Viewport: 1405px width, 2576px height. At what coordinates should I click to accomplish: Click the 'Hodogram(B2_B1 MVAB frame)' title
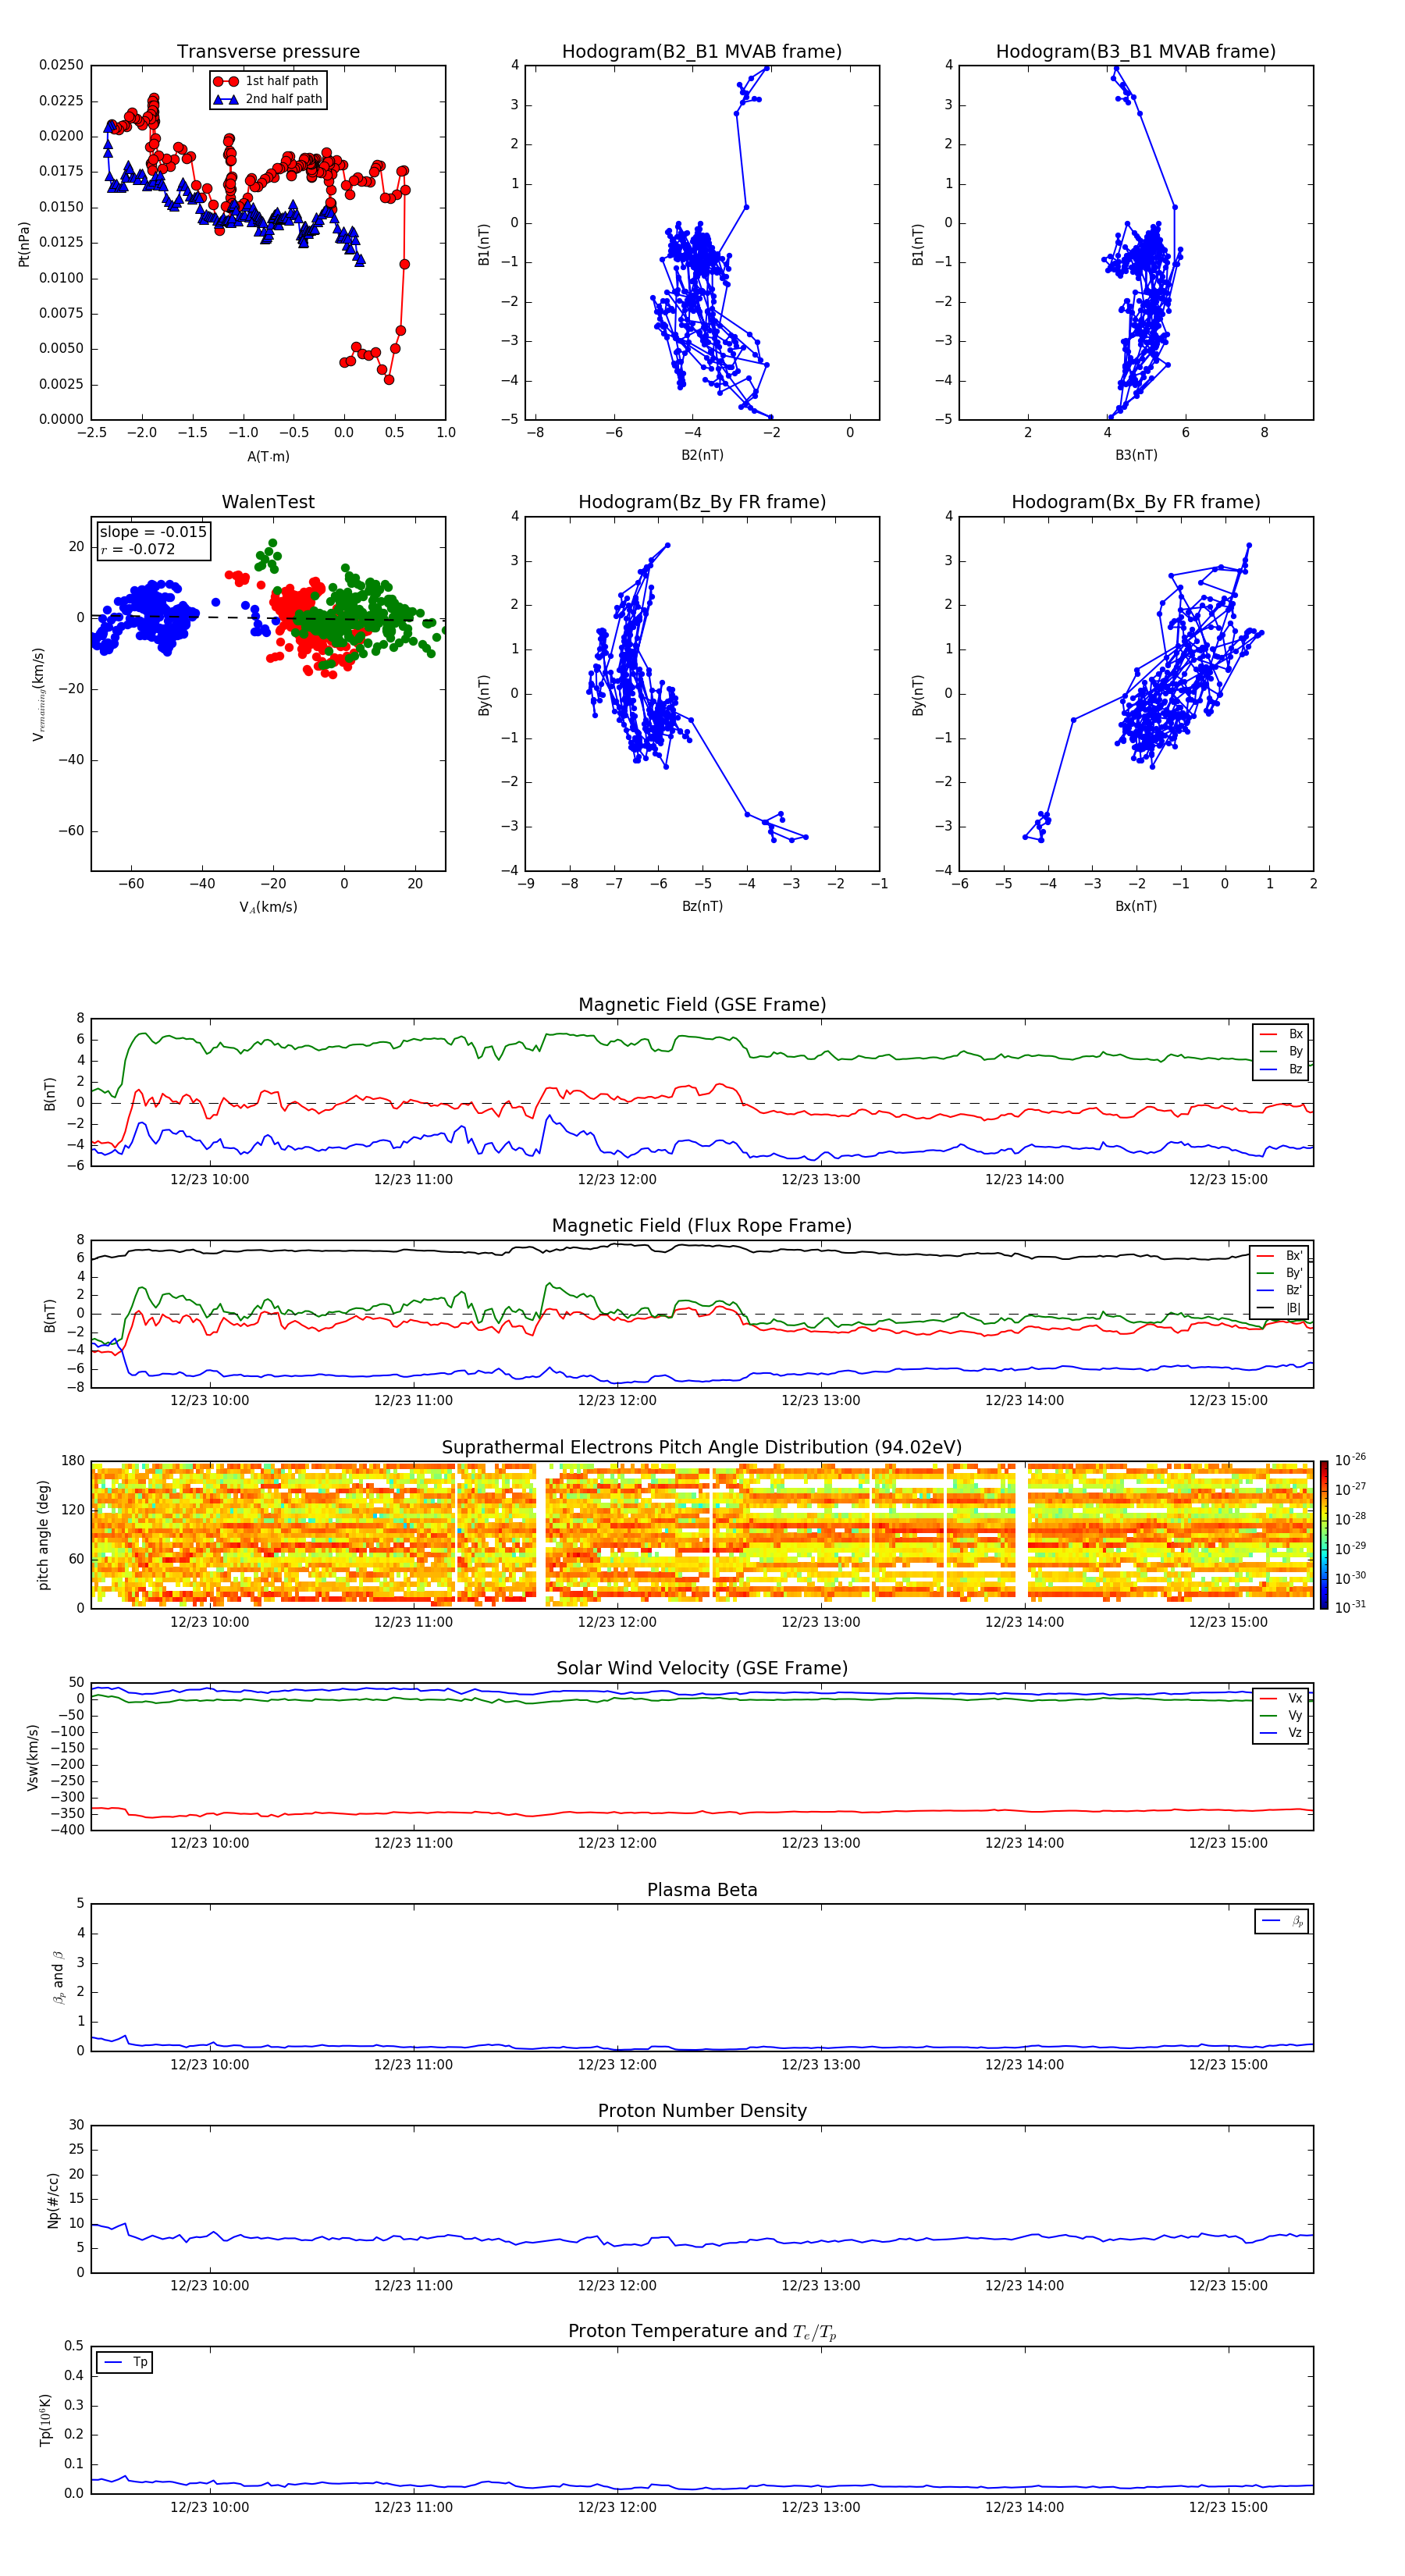click(702, 51)
